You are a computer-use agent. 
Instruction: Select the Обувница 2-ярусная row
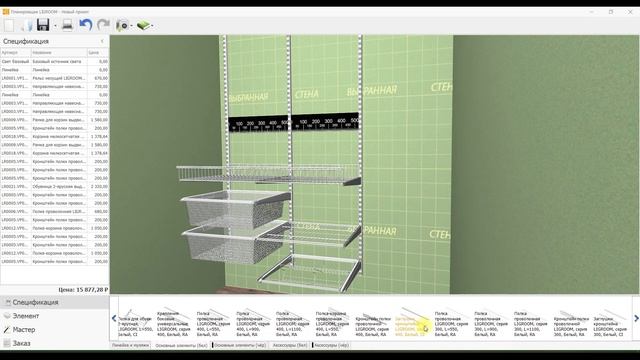[55, 187]
